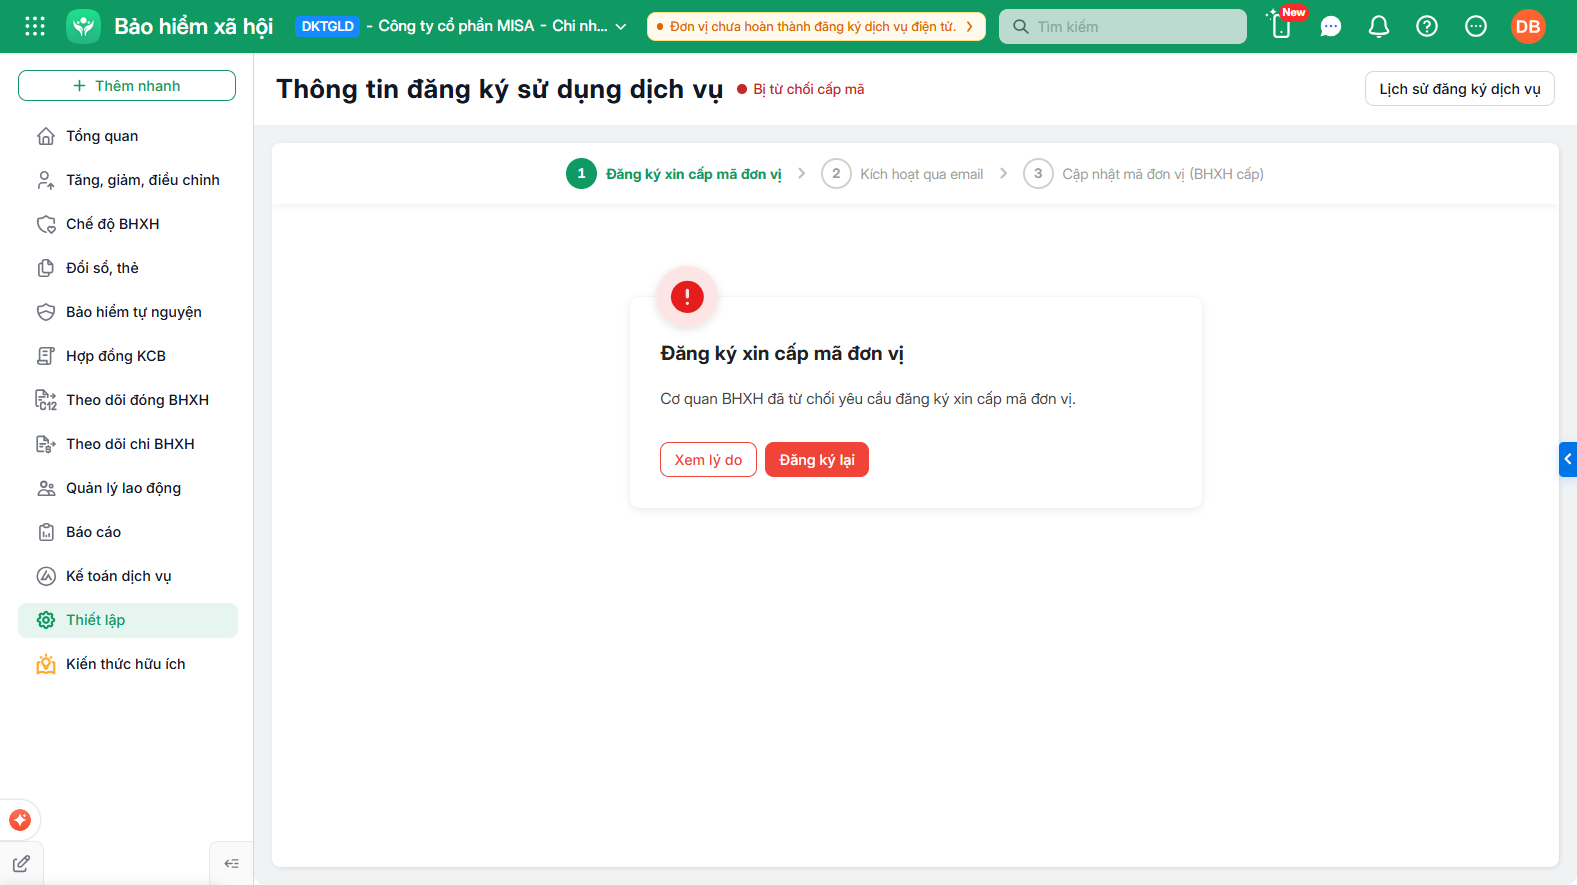The height and width of the screenshot is (885, 1577).
Task: Click the Hợp đồng KCB icon
Action: [46, 356]
